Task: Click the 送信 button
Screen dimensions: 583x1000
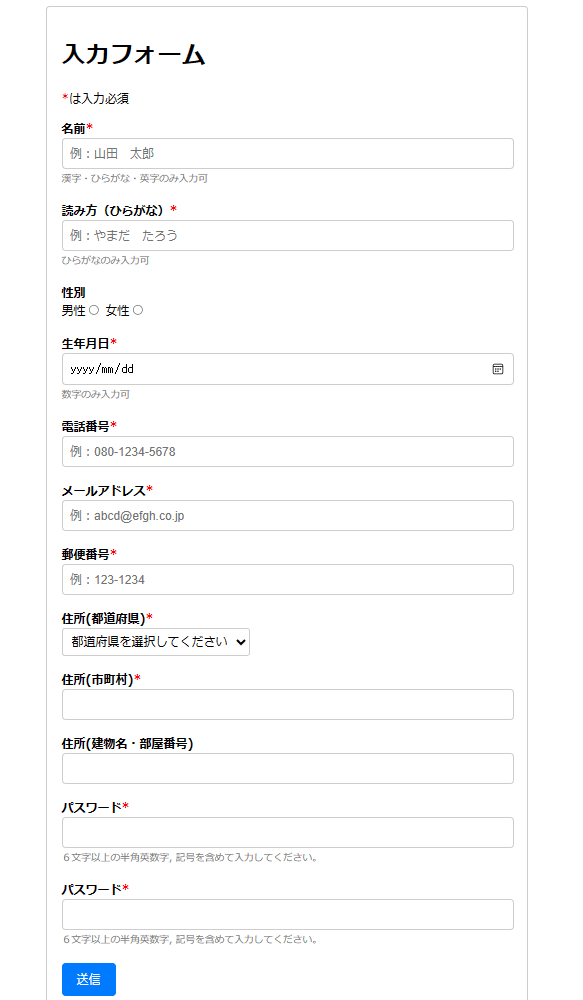Action: (x=89, y=979)
